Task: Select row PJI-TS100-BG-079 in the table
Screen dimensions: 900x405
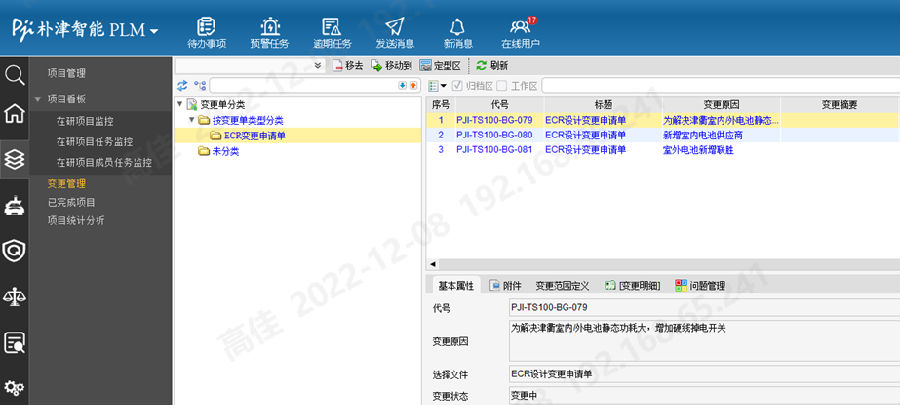Action: coord(663,120)
